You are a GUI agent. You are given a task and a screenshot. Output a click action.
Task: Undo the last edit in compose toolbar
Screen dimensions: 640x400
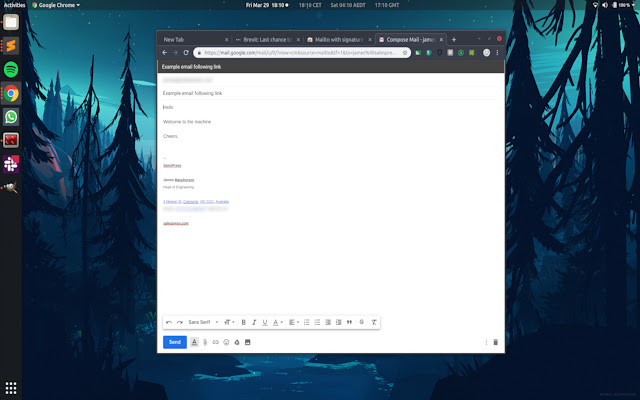pos(169,322)
